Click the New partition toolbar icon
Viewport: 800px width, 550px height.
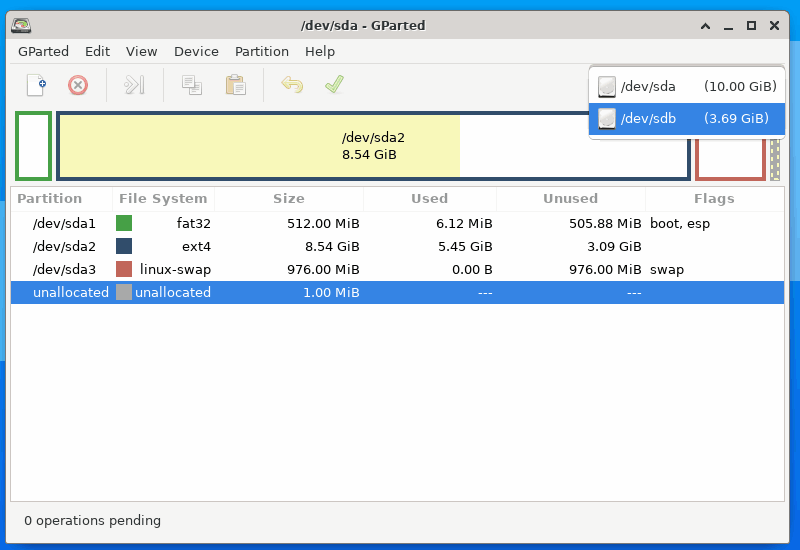tap(36, 85)
